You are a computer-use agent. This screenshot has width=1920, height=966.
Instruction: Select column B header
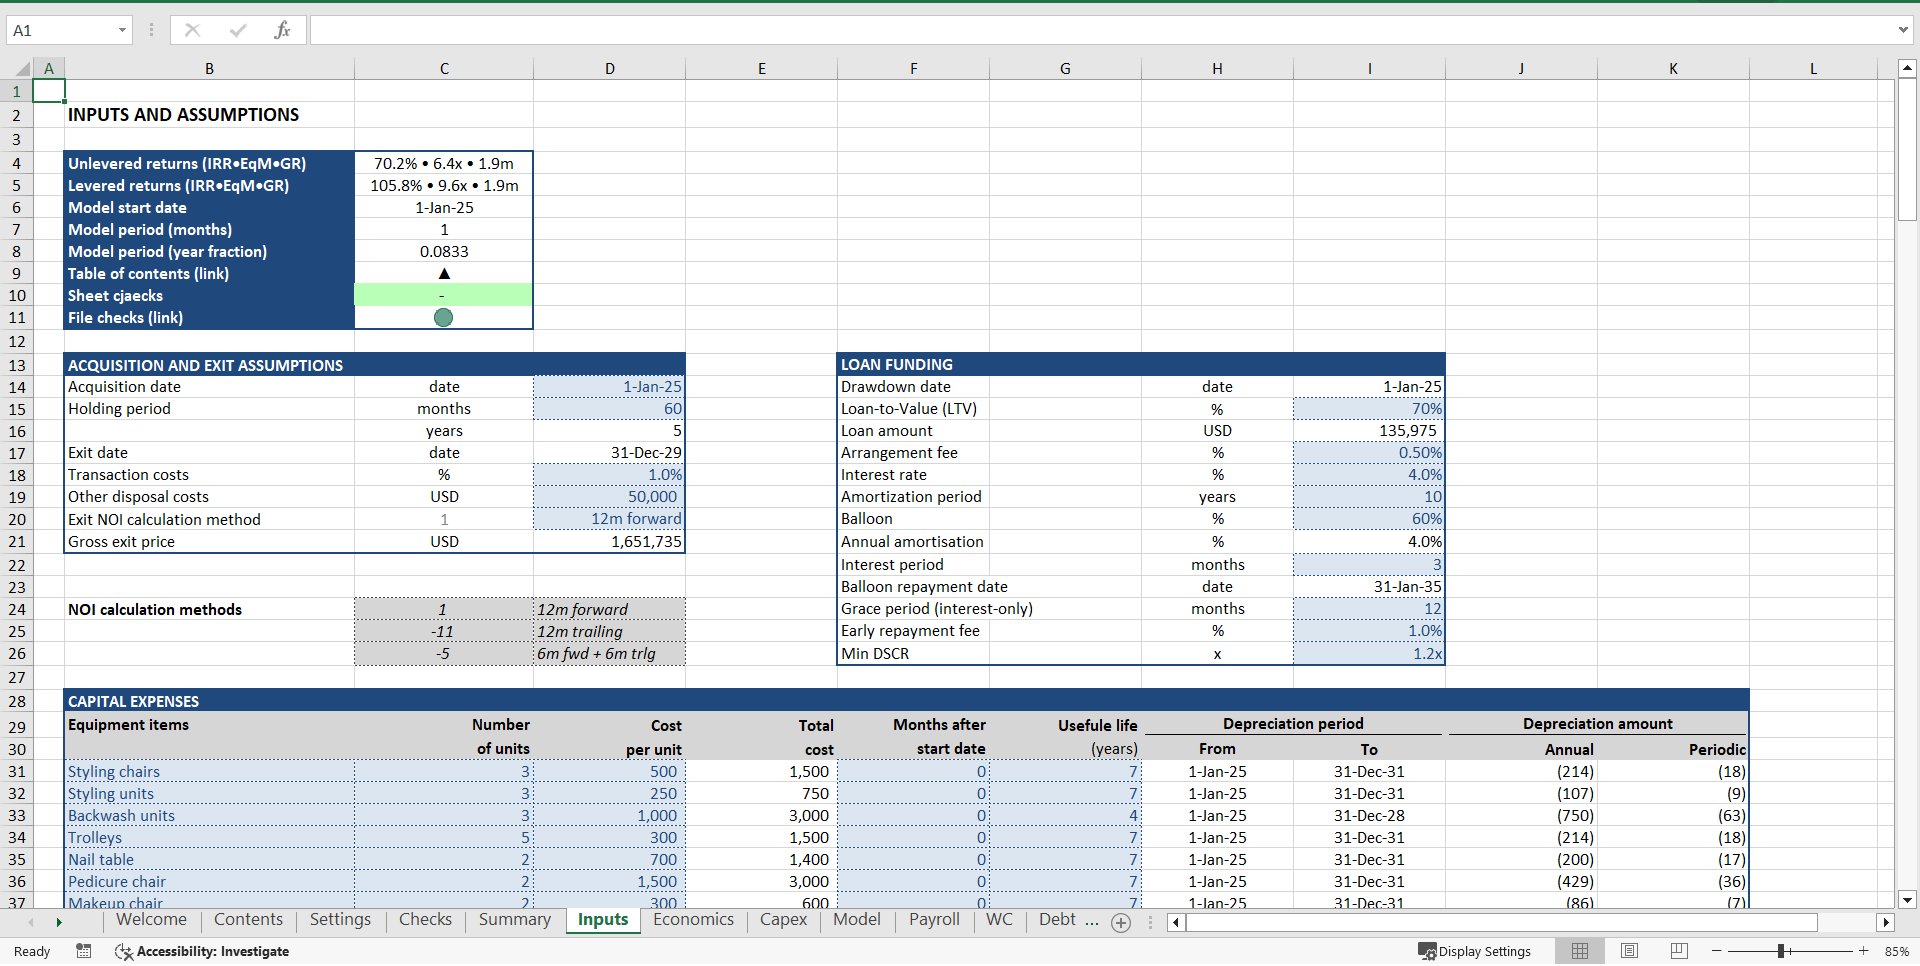(209, 69)
